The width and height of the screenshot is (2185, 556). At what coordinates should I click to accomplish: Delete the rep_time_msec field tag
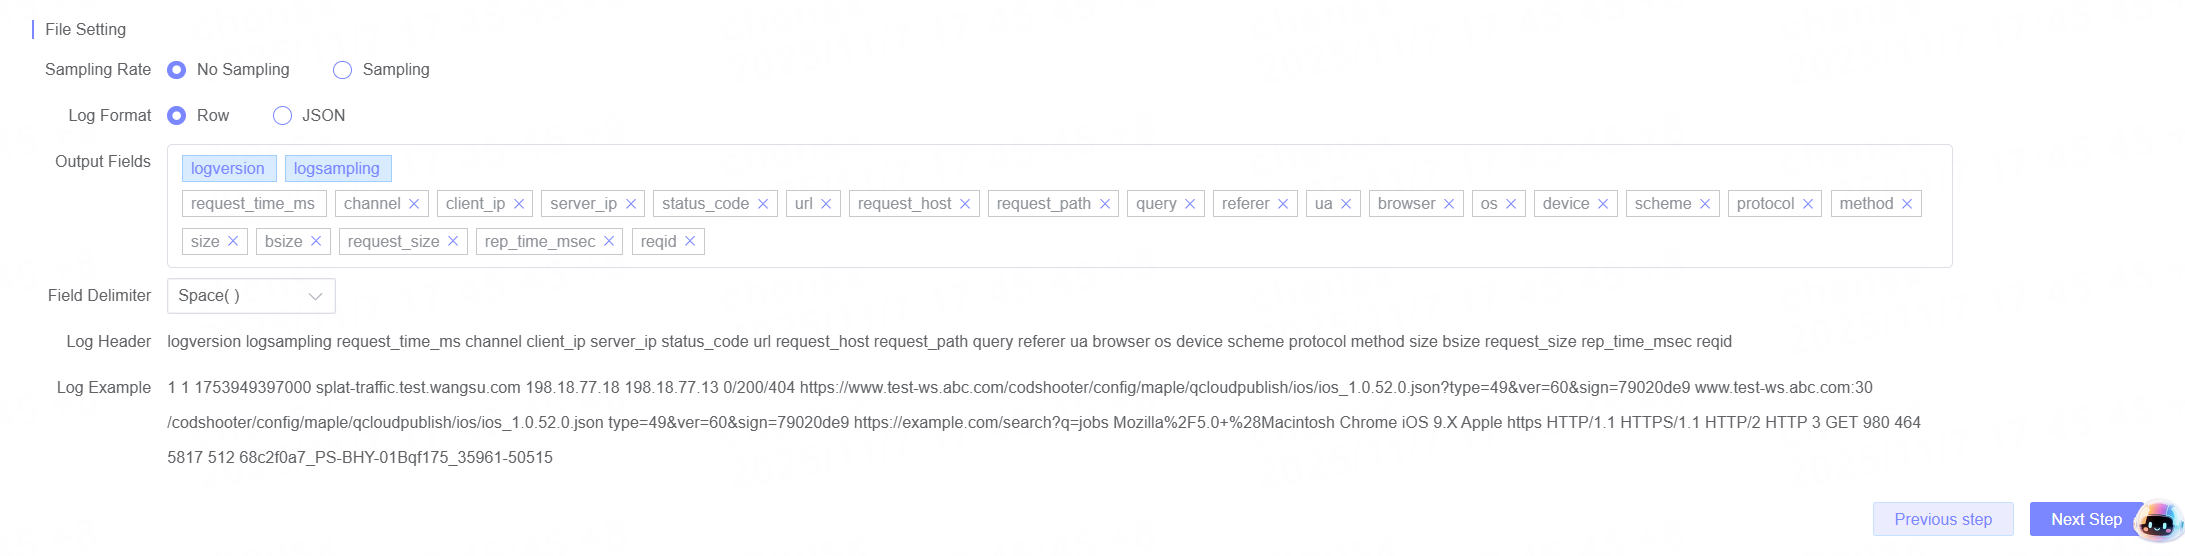pyautogui.click(x=609, y=242)
